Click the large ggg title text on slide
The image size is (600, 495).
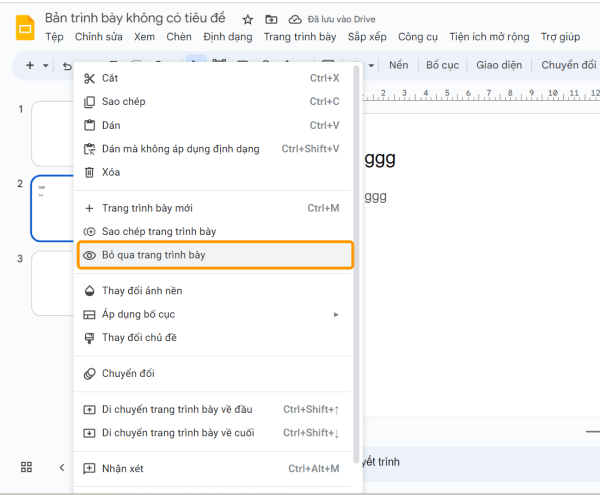[380, 159]
